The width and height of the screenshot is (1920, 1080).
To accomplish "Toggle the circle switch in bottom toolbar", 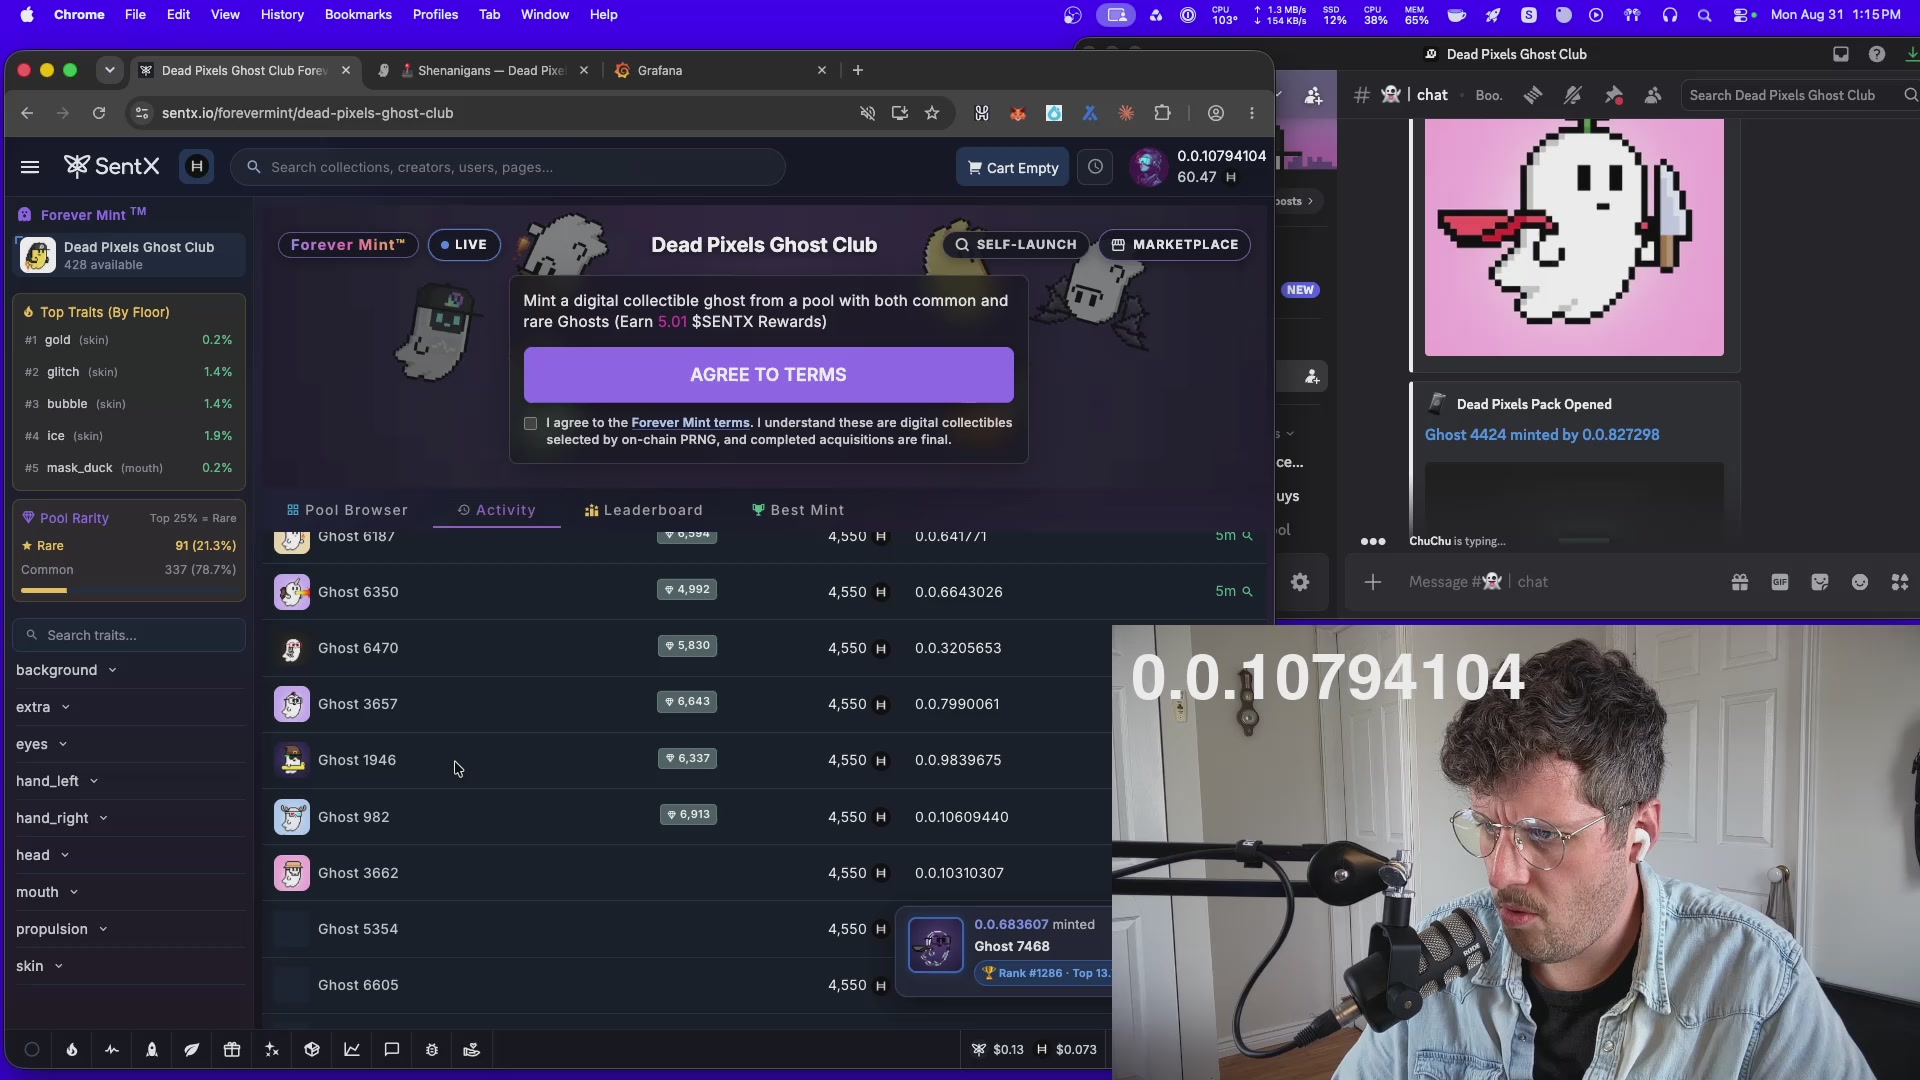I will [x=32, y=1050].
